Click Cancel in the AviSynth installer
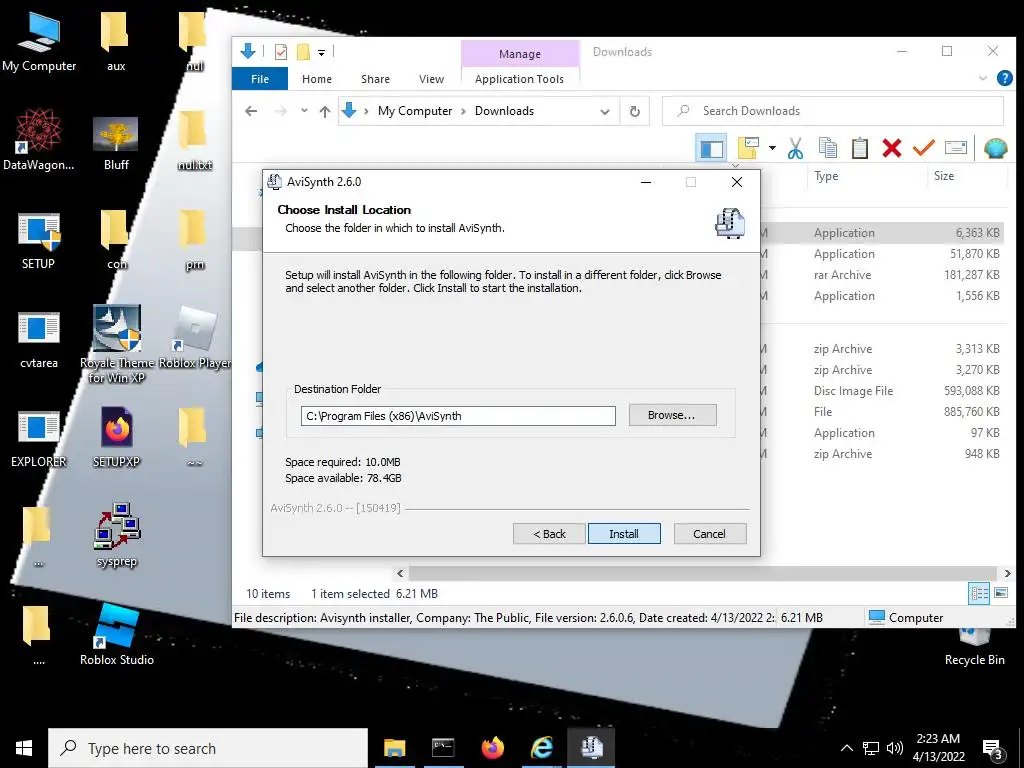The width and height of the screenshot is (1024, 768). pos(709,534)
